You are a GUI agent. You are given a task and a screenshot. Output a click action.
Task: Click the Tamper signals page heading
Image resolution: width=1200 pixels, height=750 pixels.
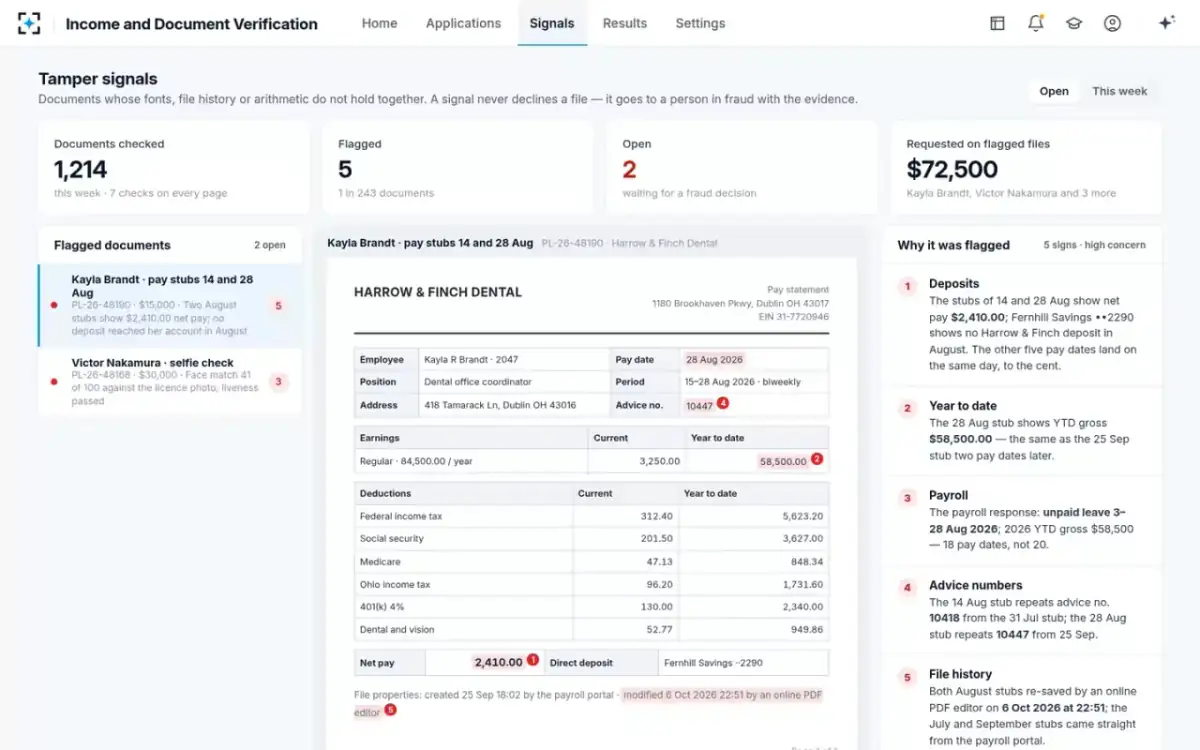(98, 79)
